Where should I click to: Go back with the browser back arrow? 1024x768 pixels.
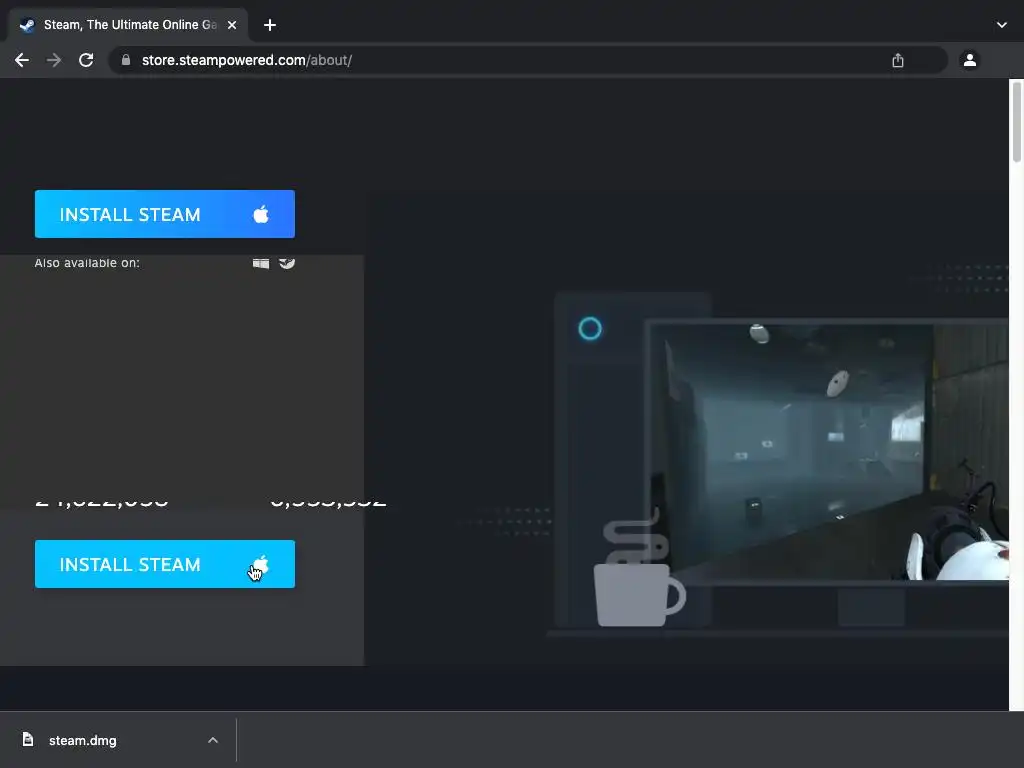click(22, 60)
